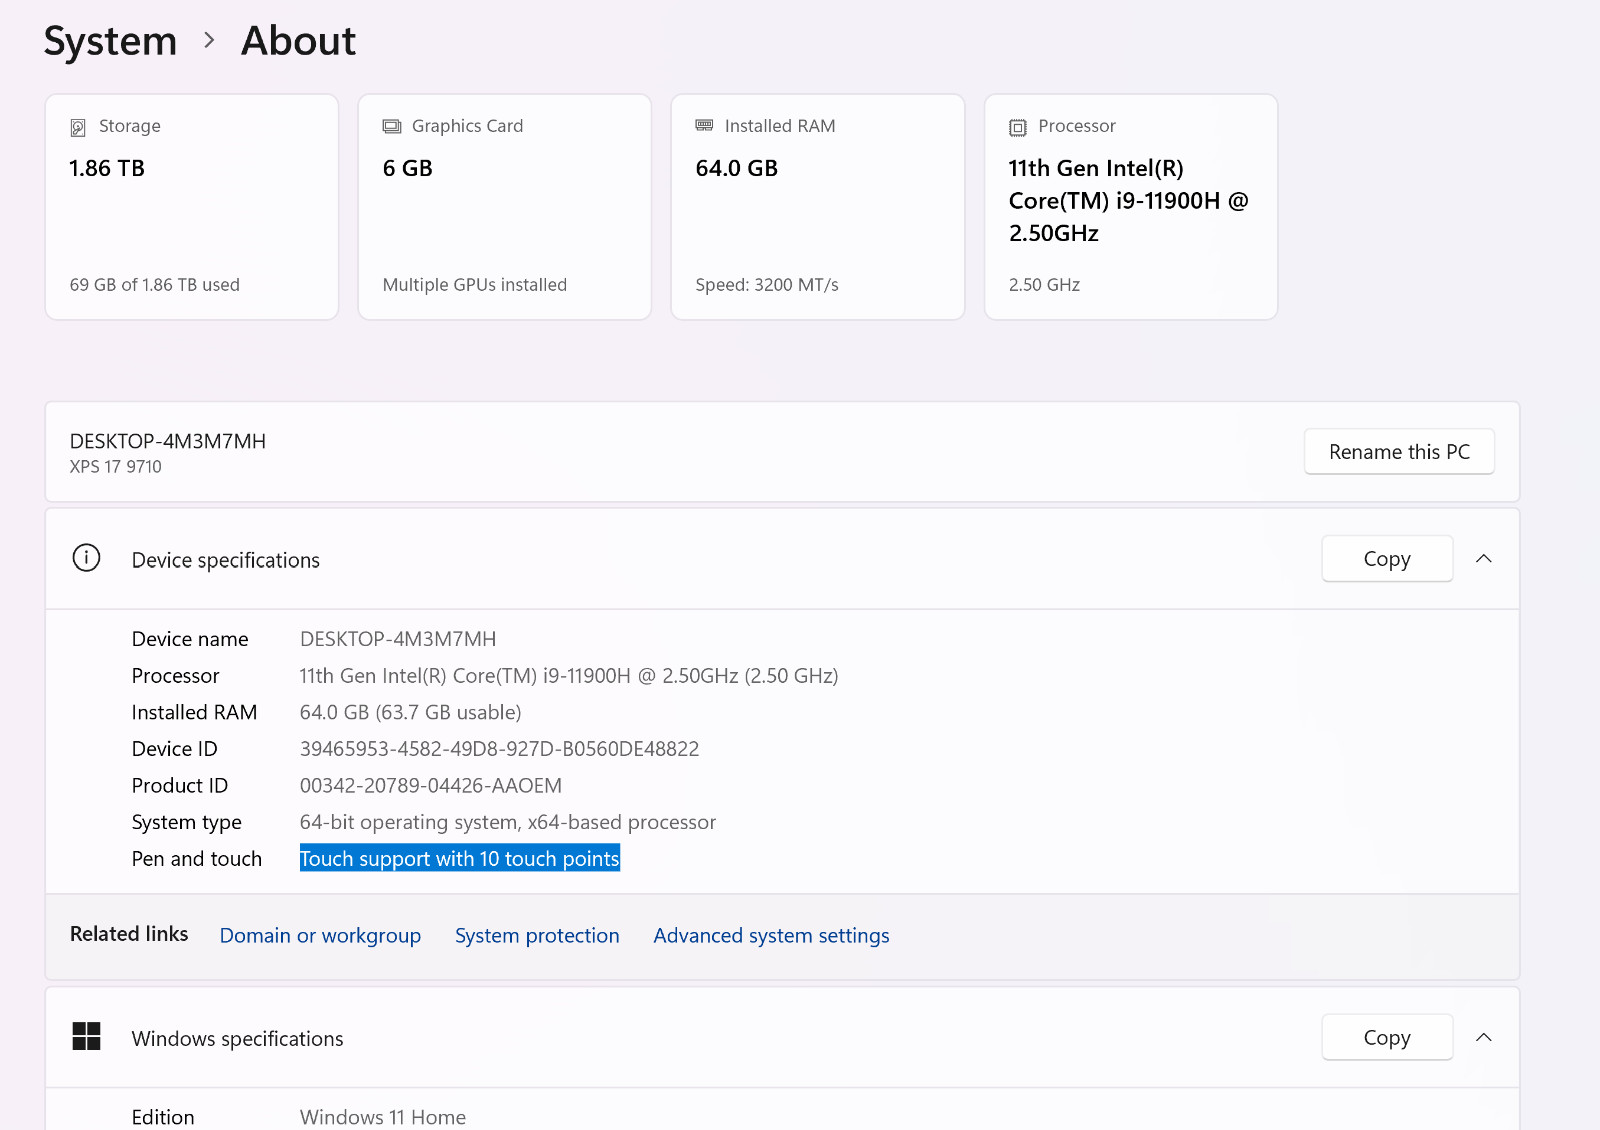This screenshot has height=1130, width=1600.
Task: Click the Installed RAM memory icon
Action: (x=705, y=125)
